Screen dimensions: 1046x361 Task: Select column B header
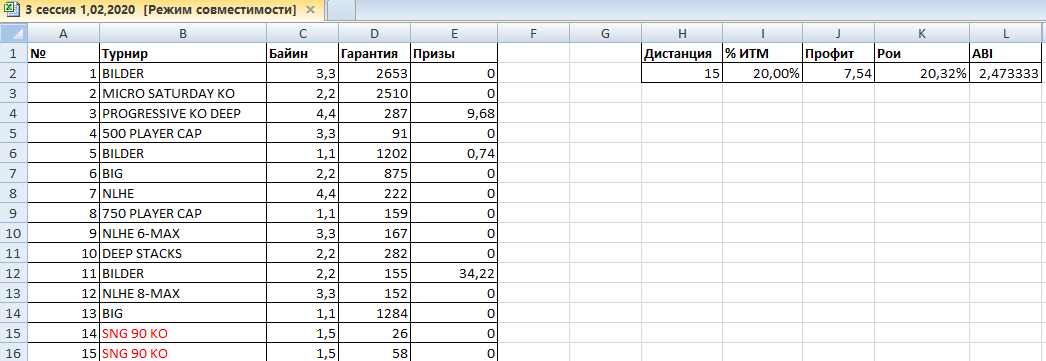(x=183, y=33)
